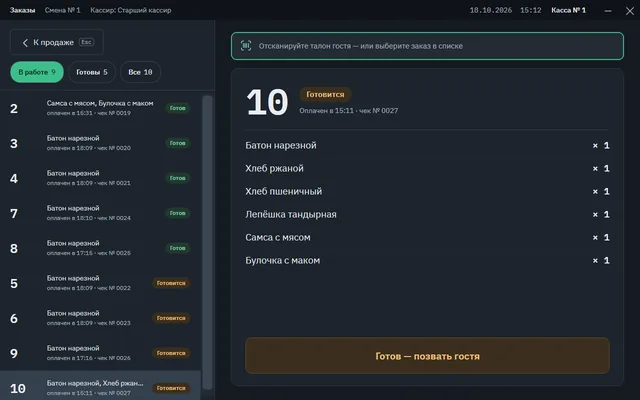Click the Готовится badge of order 5
The width and height of the screenshot is (640, 400).
(x=171, y=283)
